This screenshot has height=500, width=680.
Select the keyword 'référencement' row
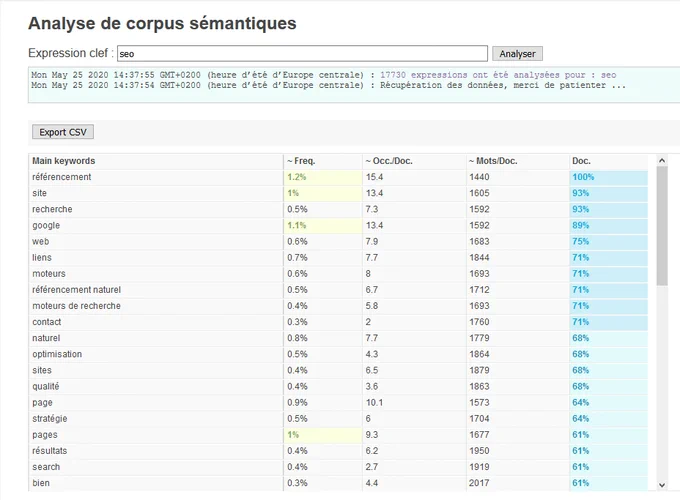coord(338,177)
